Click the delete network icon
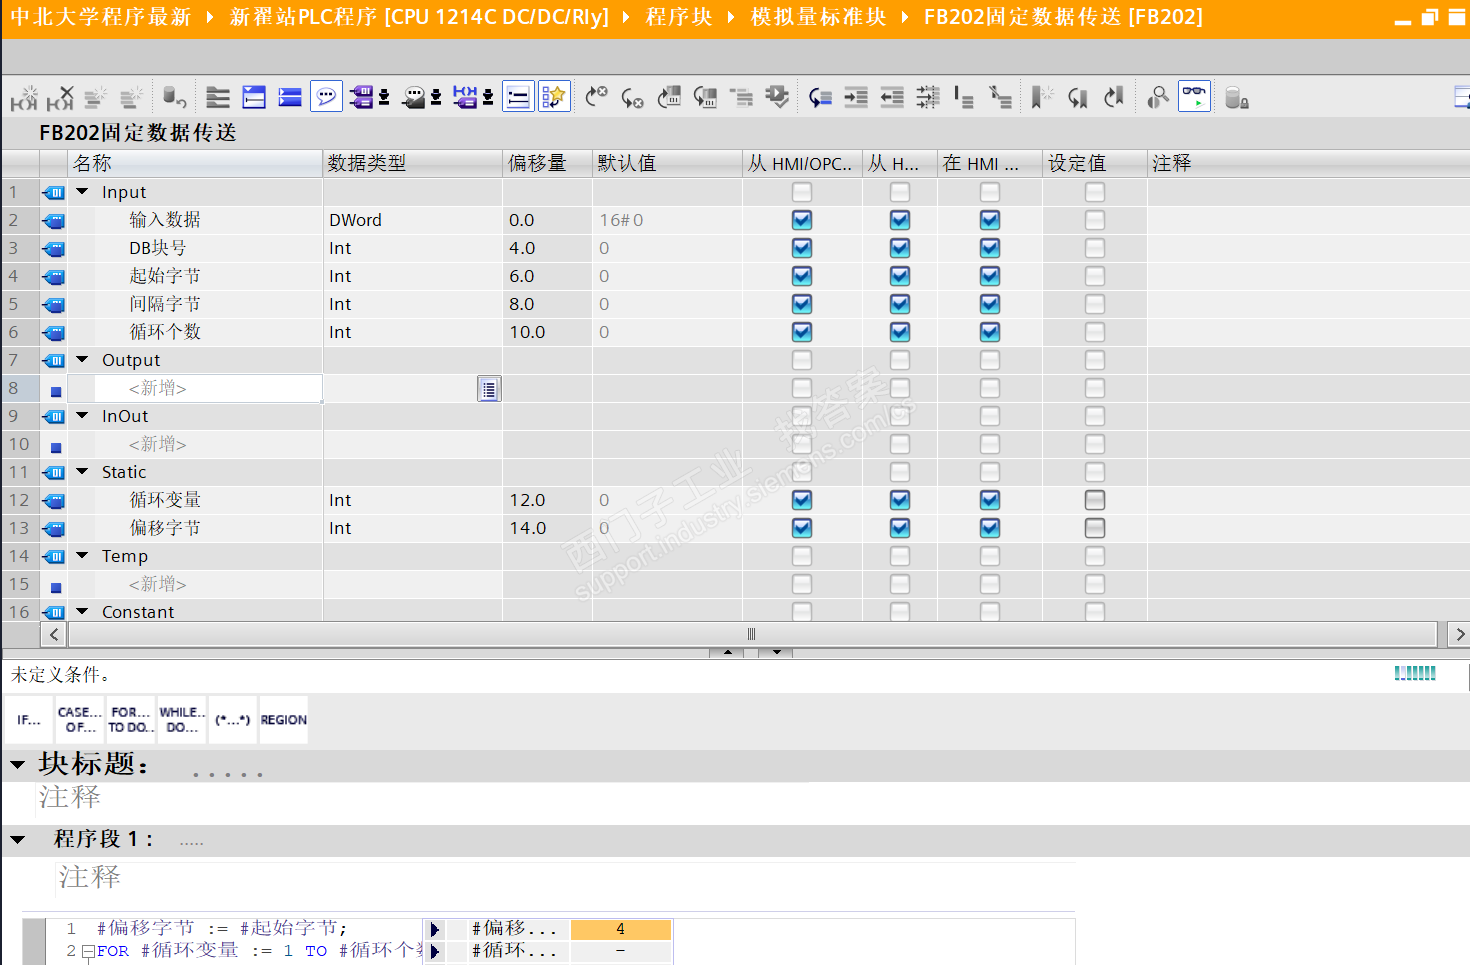Image resolution: width=1470 pixels, height=965 pixels. pos(60,97)
